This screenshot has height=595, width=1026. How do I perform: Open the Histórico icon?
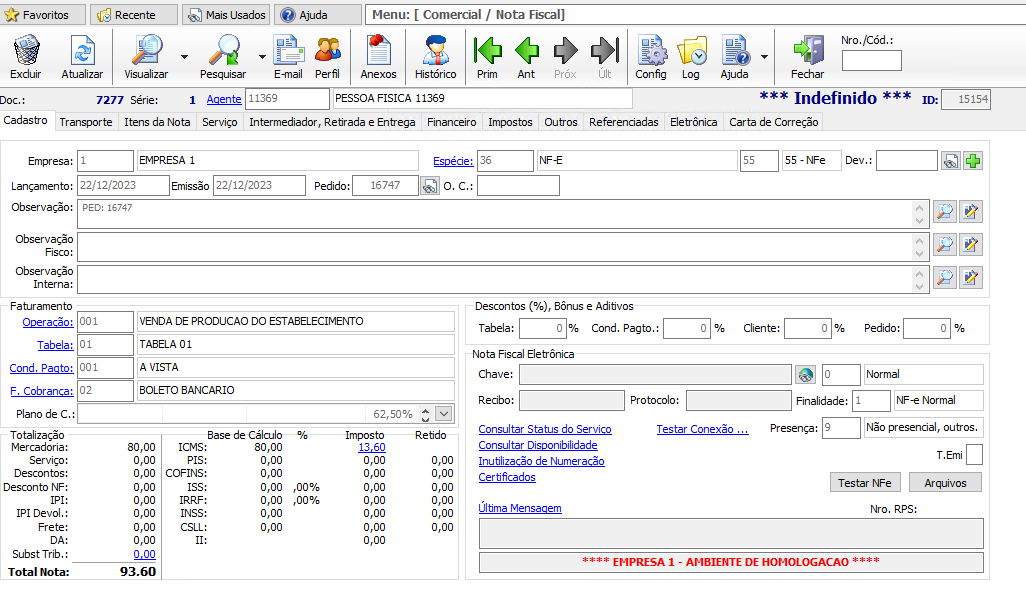pos(436,50)
